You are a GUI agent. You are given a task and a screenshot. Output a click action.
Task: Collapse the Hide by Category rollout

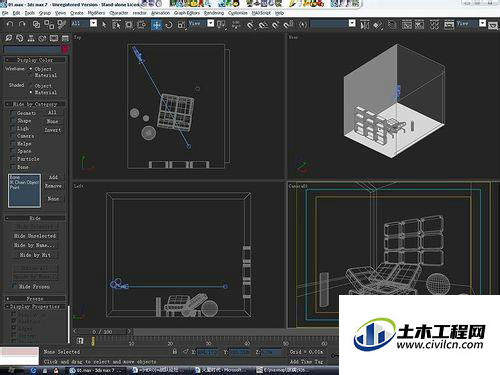pyautogui.click(x=35, y=104)
